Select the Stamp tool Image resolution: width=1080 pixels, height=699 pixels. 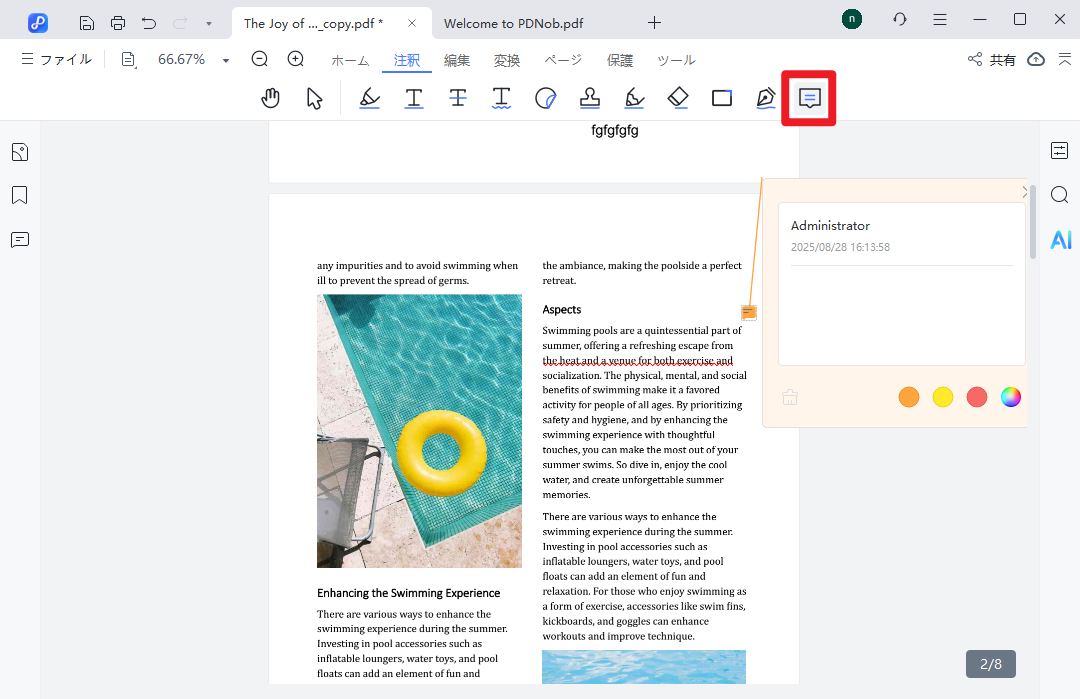click(x=590, y=98)
